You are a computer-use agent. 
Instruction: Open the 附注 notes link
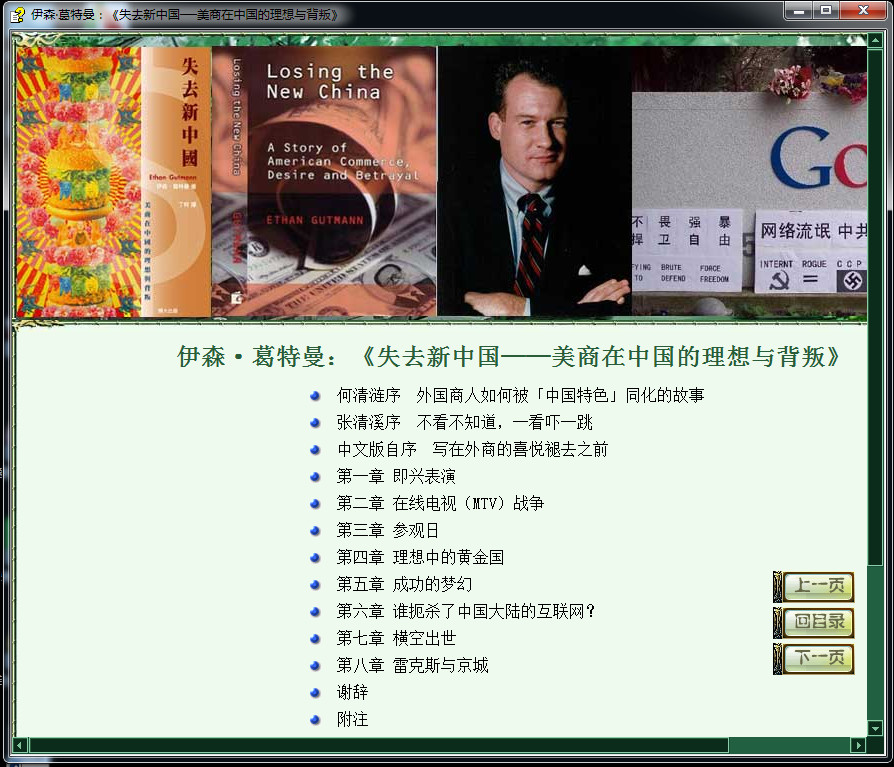point(352,719)
